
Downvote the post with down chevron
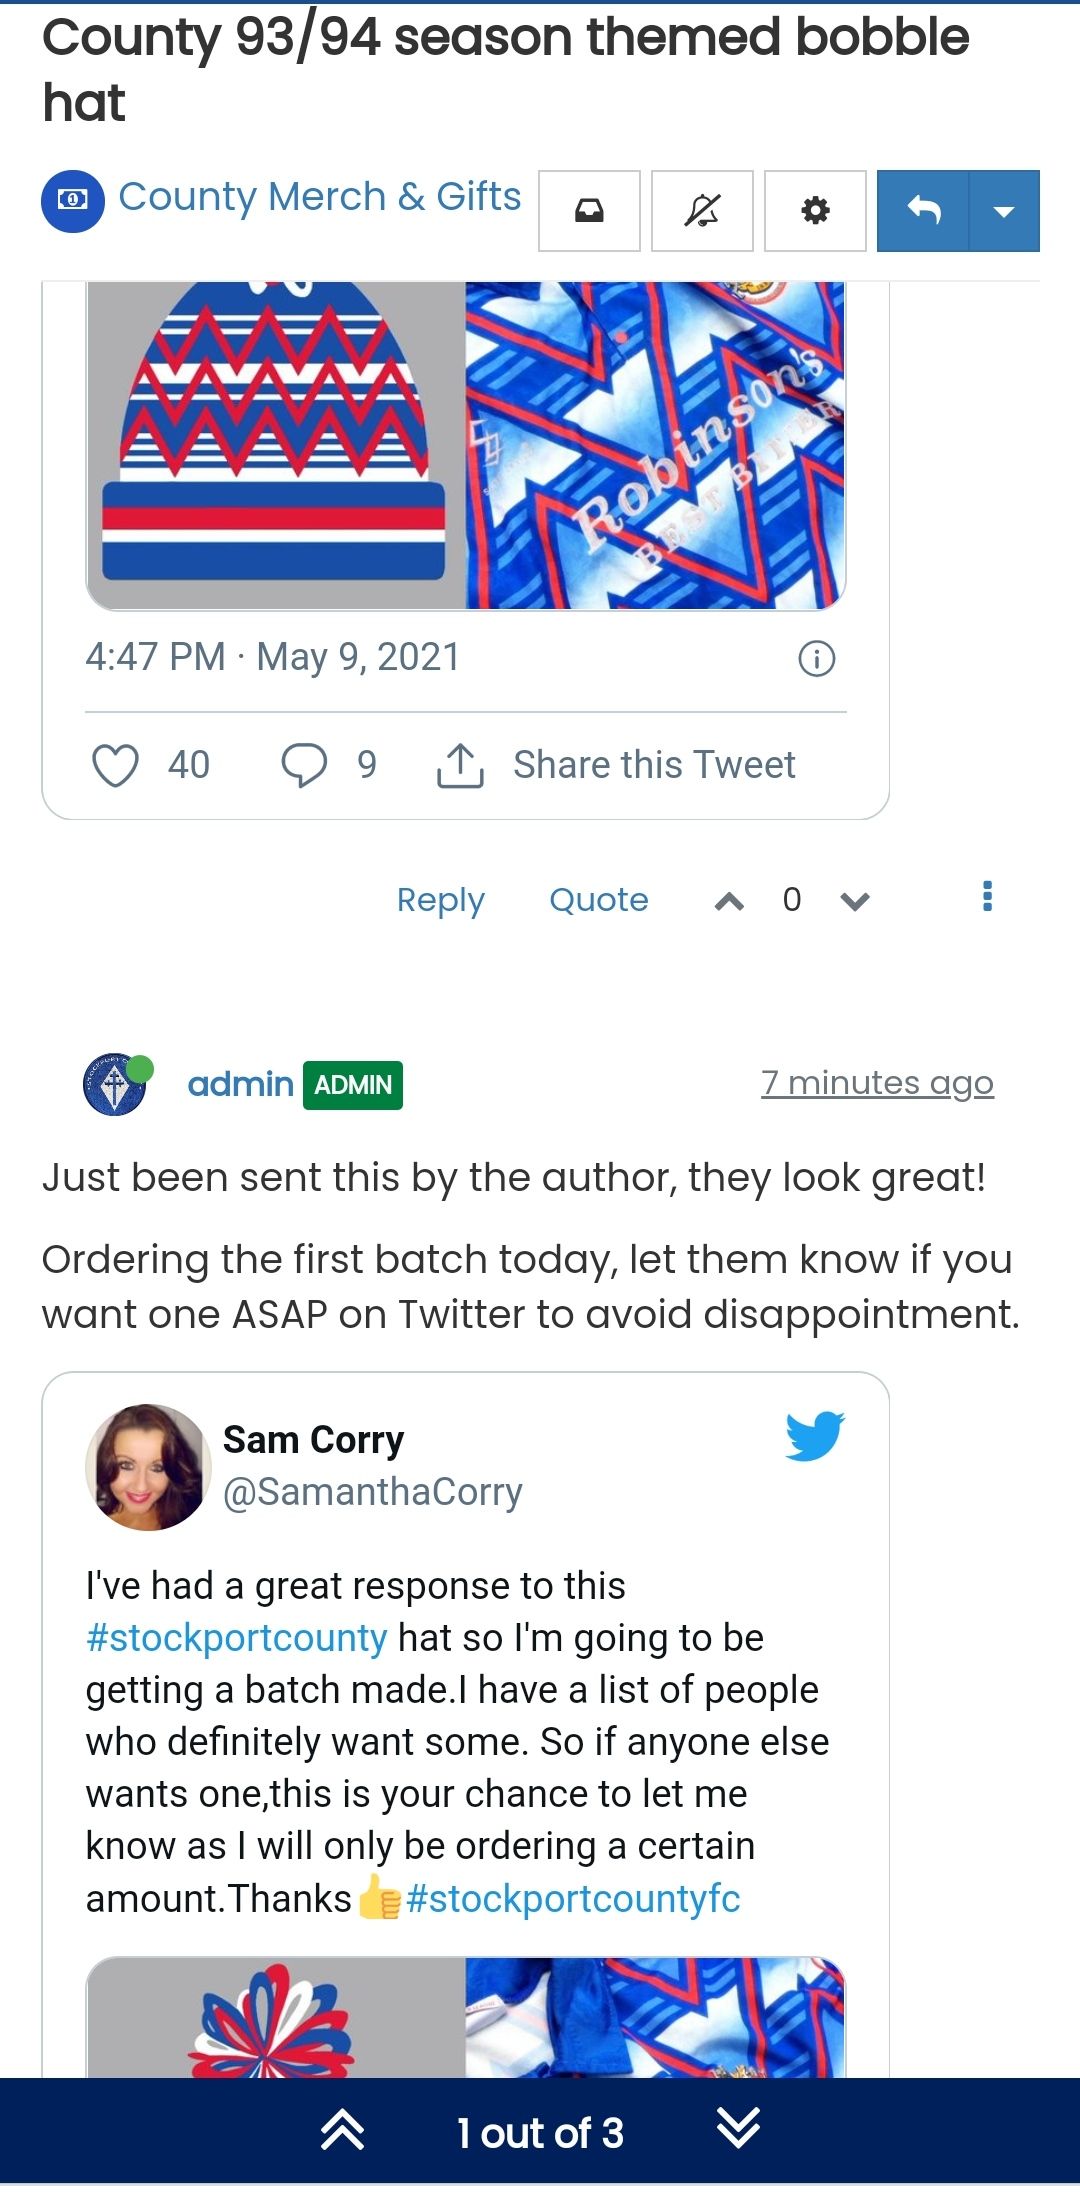click(855, 902)
